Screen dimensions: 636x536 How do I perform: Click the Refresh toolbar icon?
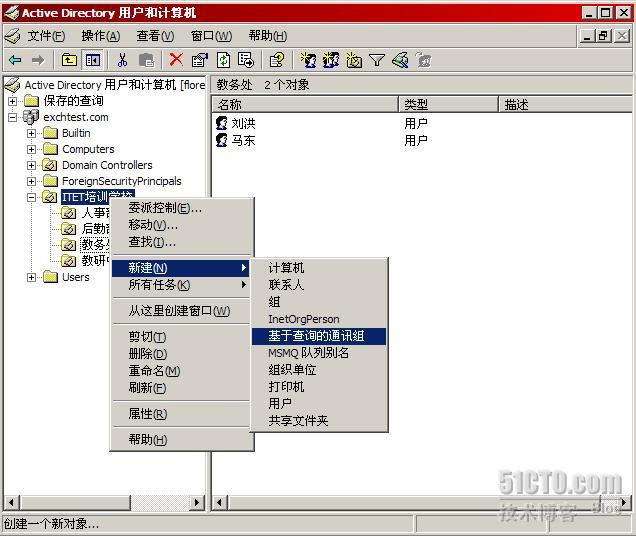(x=223, y=60)
